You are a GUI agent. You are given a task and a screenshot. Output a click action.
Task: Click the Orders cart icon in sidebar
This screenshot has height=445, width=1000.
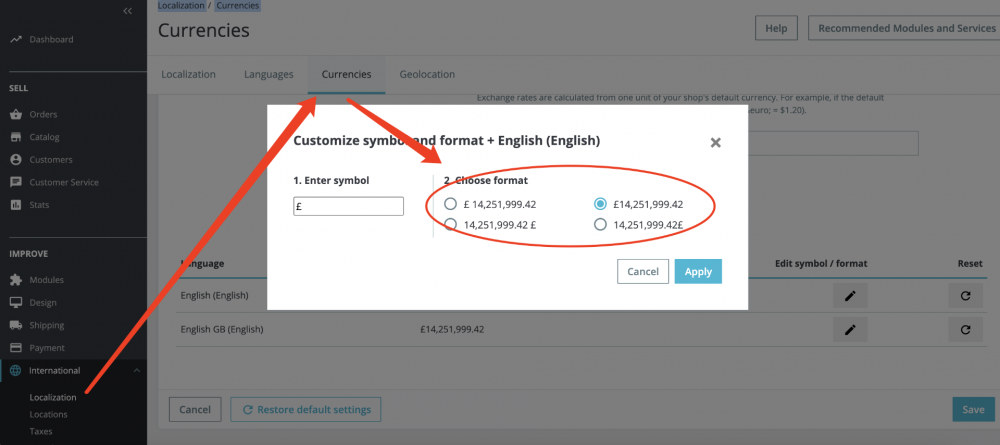[x=16, y=114]
